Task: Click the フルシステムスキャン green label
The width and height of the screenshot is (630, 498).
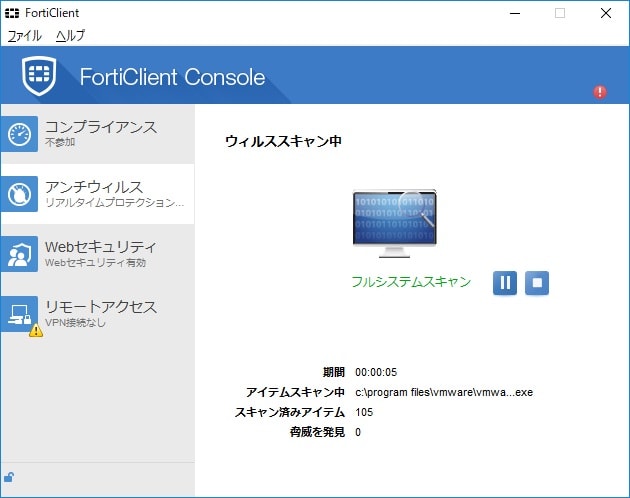Action: (x=411, y=281)
